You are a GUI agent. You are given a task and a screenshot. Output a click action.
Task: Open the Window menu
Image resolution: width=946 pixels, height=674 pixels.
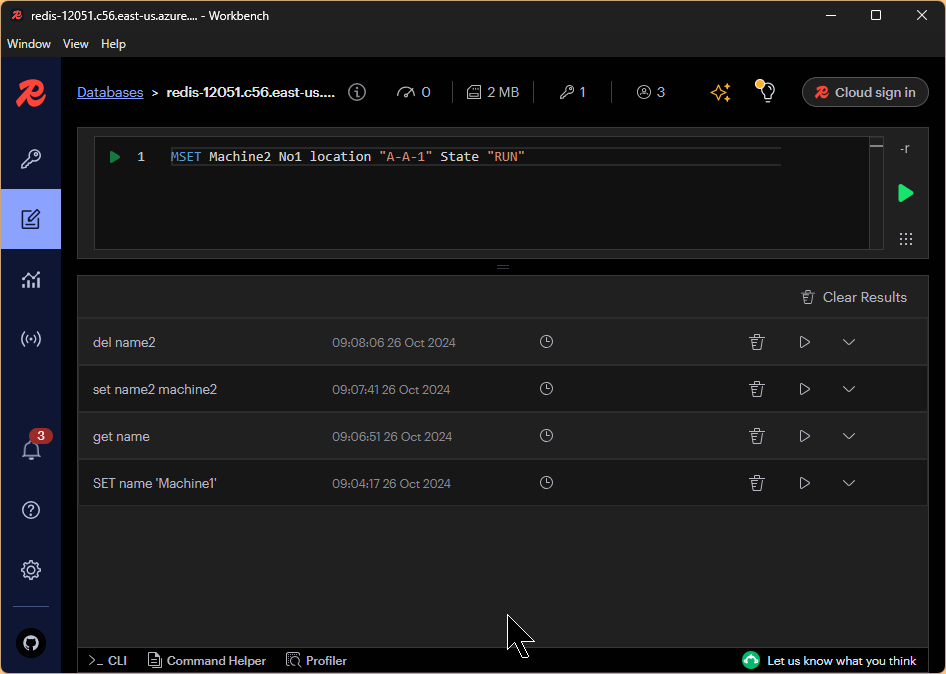(29, 44)
